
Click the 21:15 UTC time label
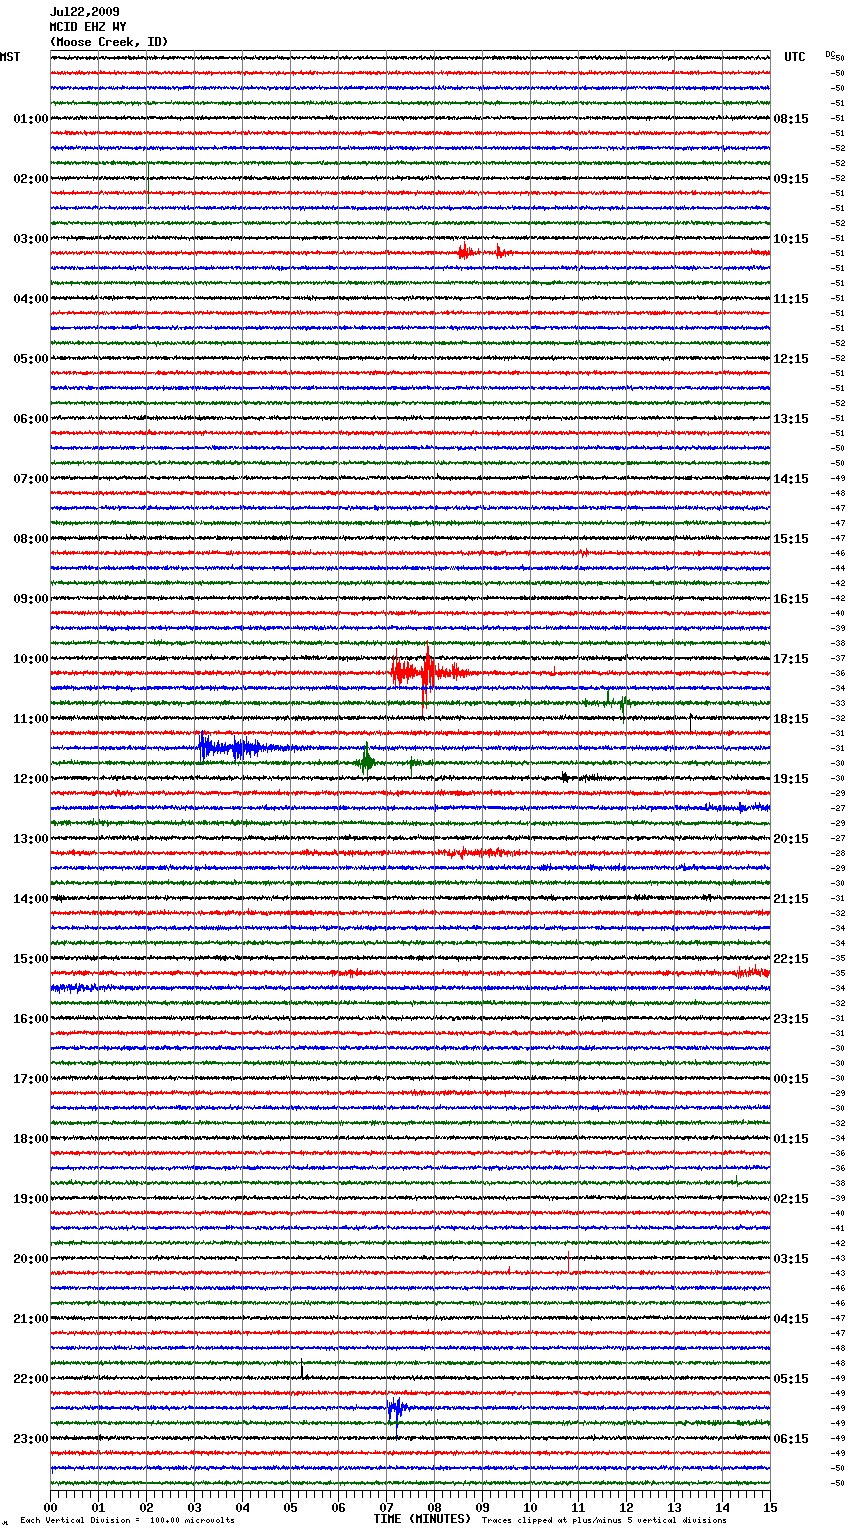(791, 899)
